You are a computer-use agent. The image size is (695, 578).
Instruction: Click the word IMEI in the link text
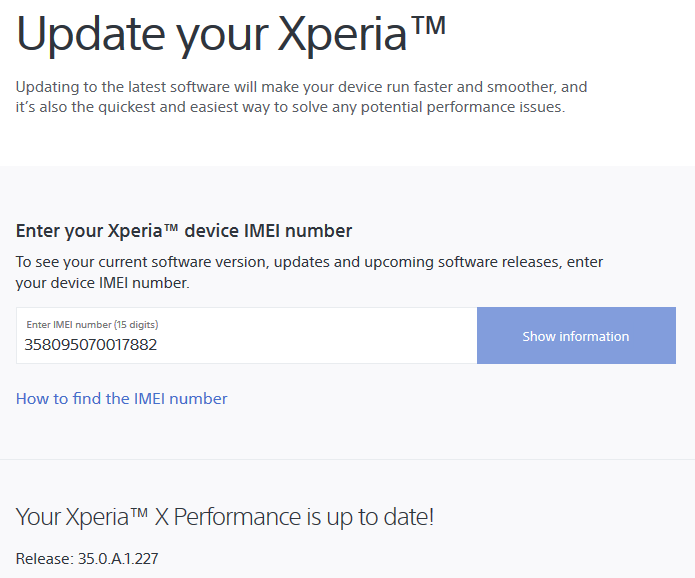[149, 398]
